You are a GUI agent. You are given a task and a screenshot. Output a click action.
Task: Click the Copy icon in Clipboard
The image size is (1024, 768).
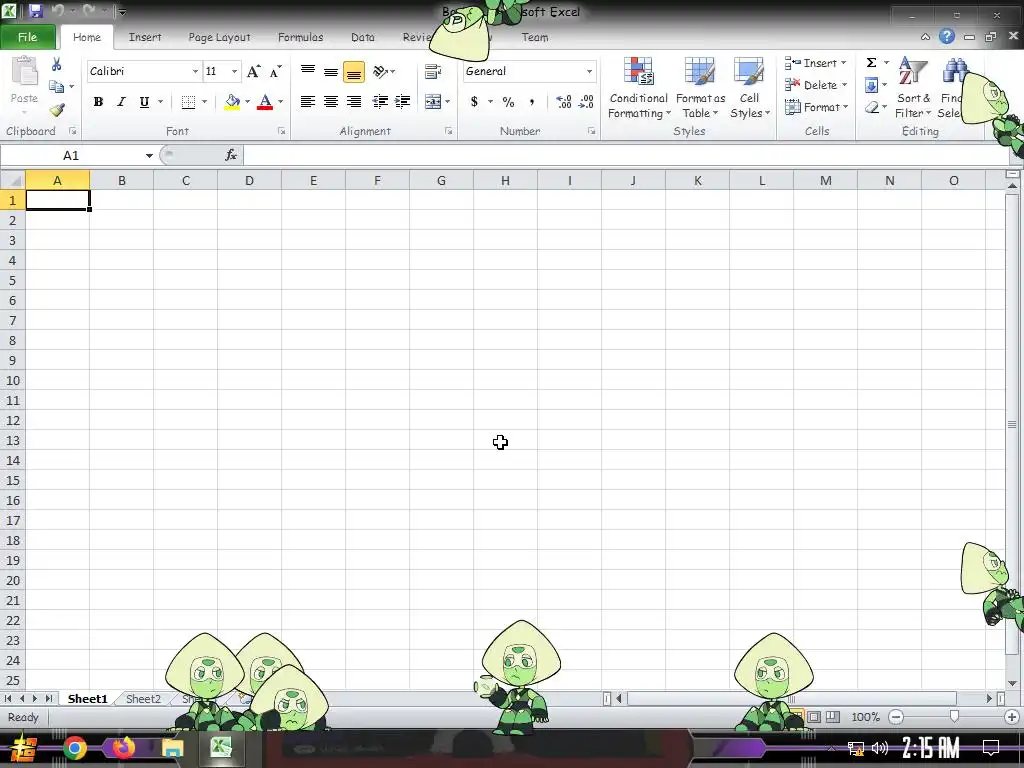pyautogui.click(x=56, y=86)
